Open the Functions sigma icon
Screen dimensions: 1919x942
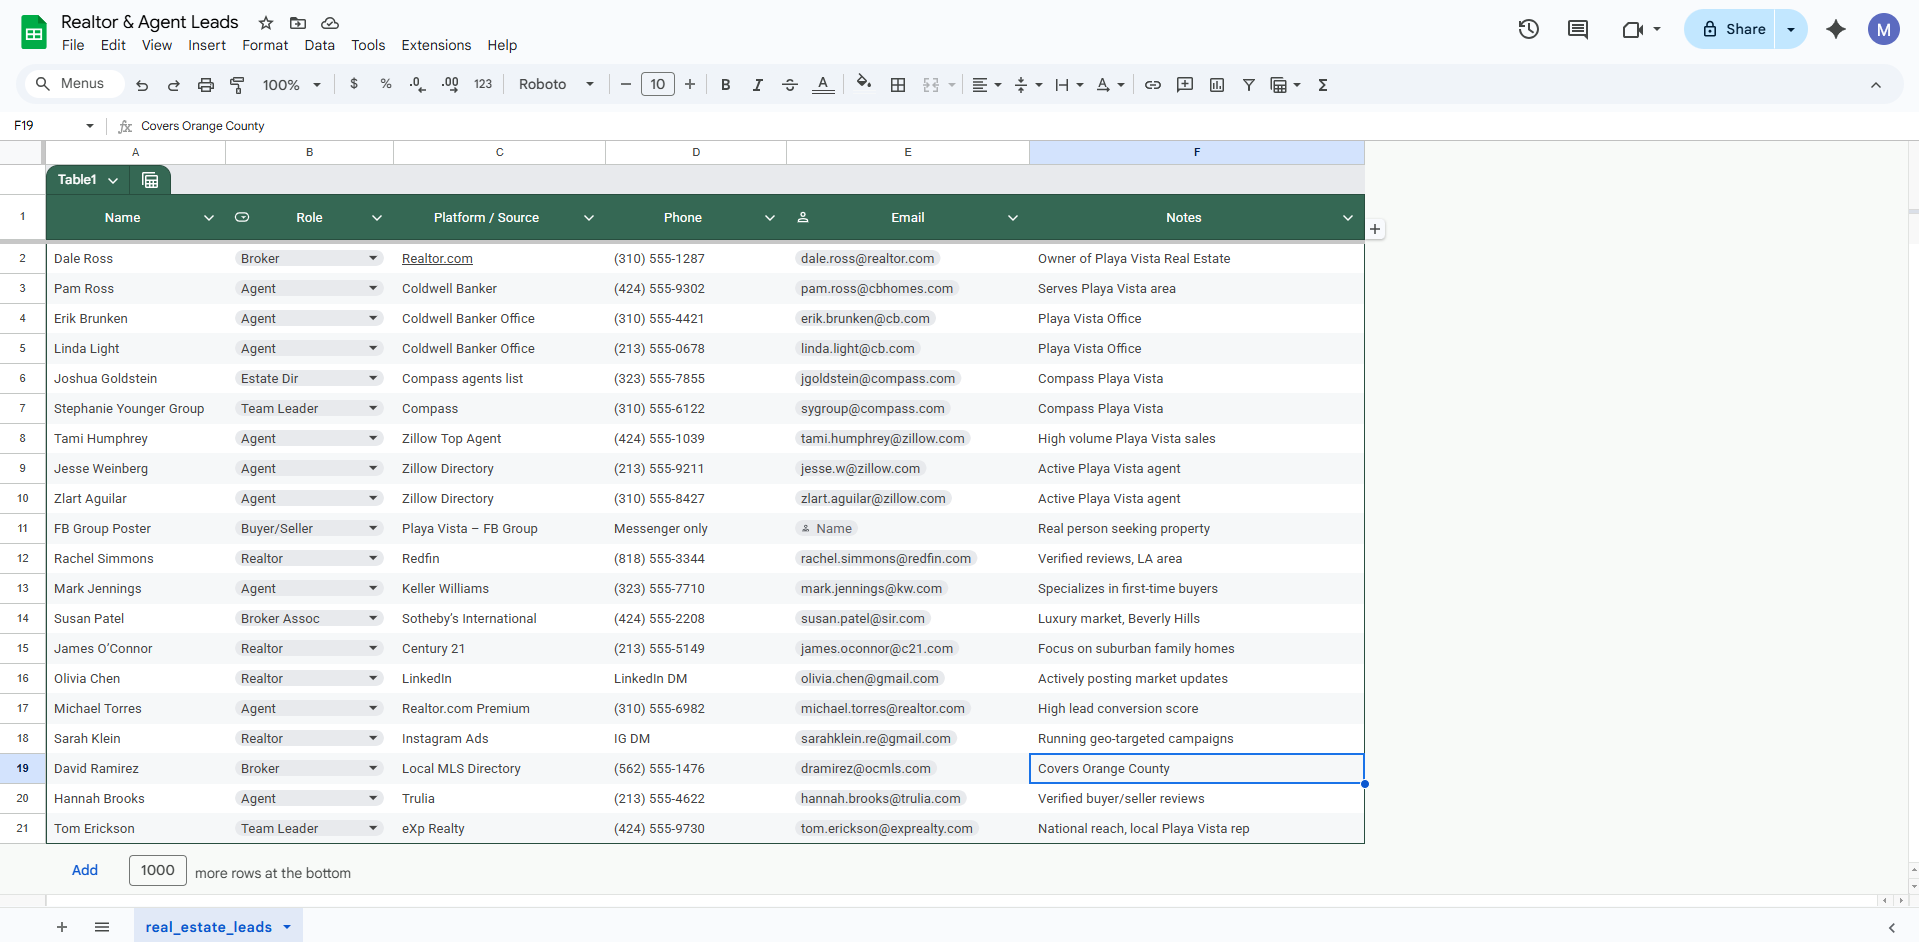click(1322, 85)
